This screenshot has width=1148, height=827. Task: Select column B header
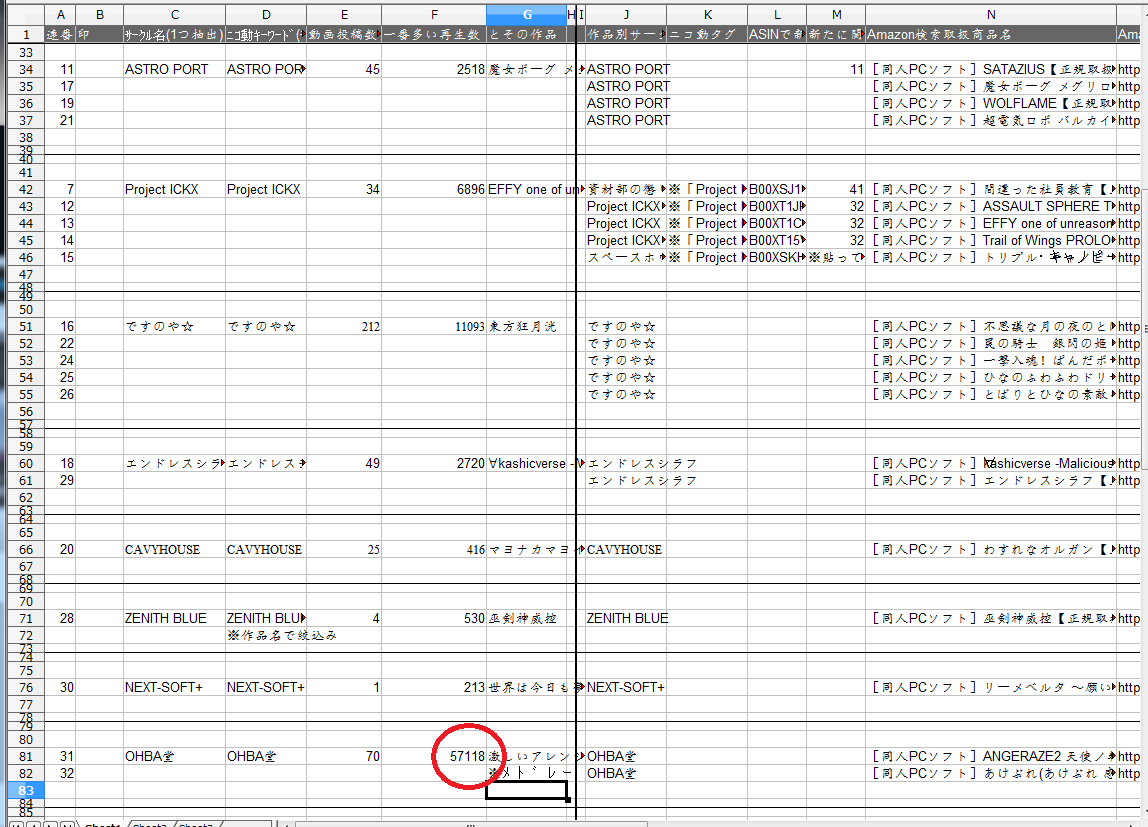(x=100, y=15)
